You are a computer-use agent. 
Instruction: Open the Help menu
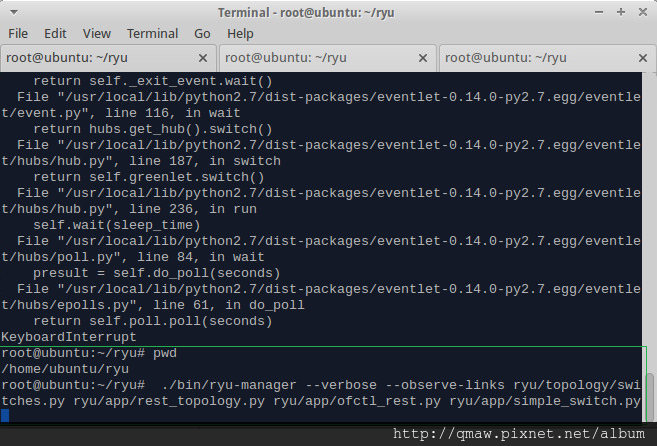coord(241,33)
